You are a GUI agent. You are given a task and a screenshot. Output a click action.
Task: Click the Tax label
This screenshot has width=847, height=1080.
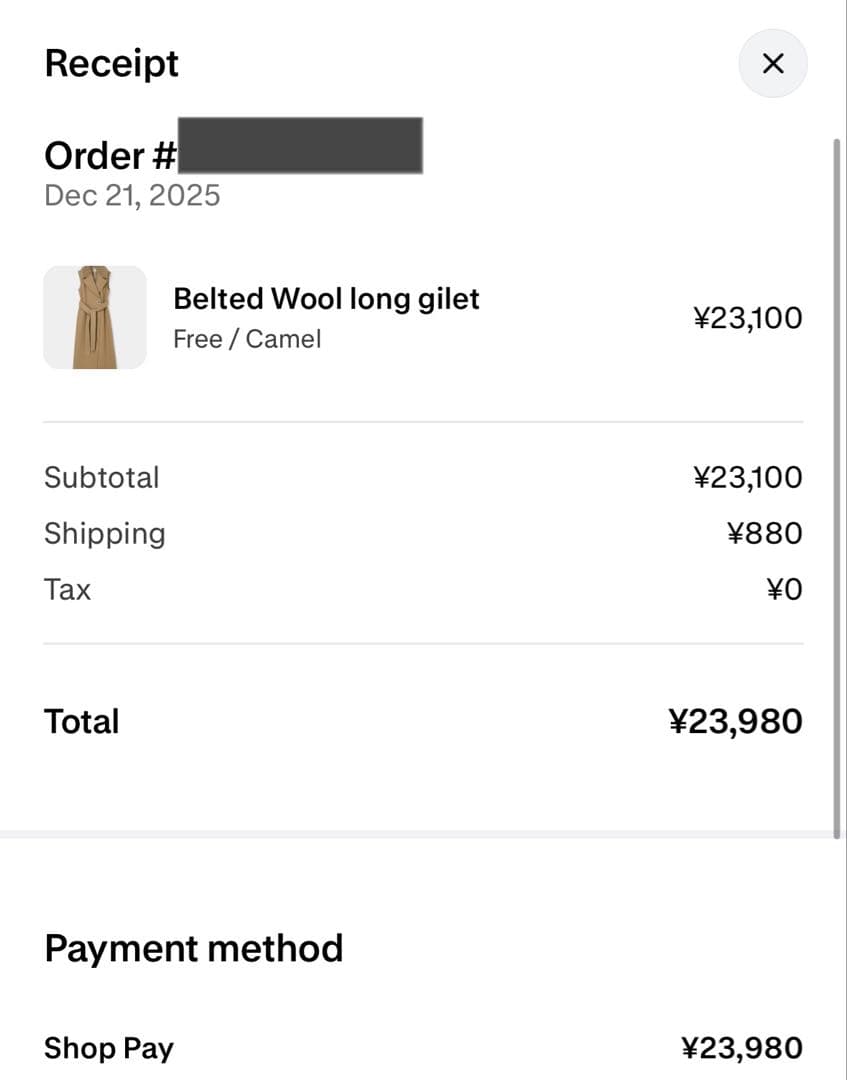click(x=67, y=589)
